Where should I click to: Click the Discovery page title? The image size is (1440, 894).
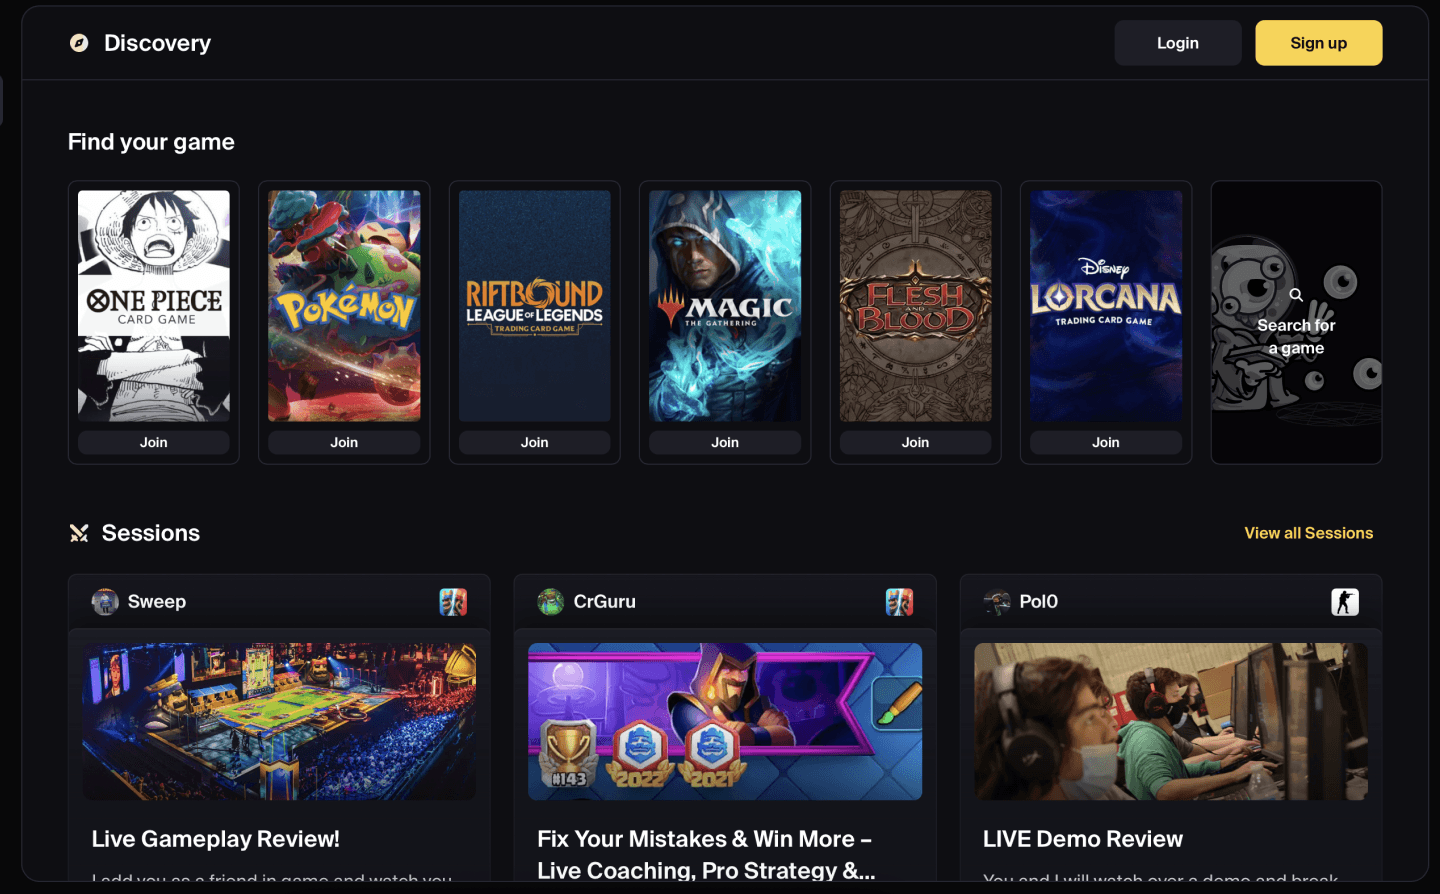click(x=158, y=43)
